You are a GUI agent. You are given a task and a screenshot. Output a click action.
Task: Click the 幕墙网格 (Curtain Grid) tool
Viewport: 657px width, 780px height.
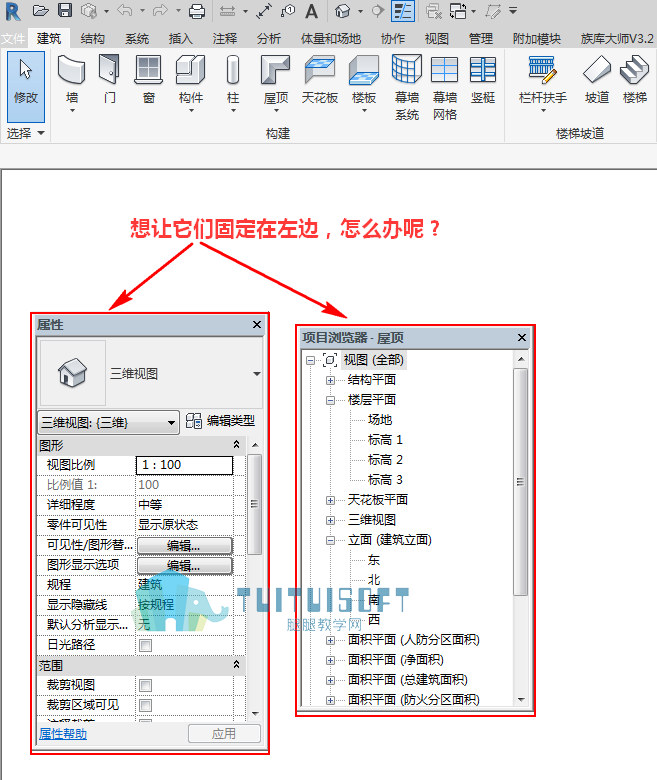tap(445, 88)
